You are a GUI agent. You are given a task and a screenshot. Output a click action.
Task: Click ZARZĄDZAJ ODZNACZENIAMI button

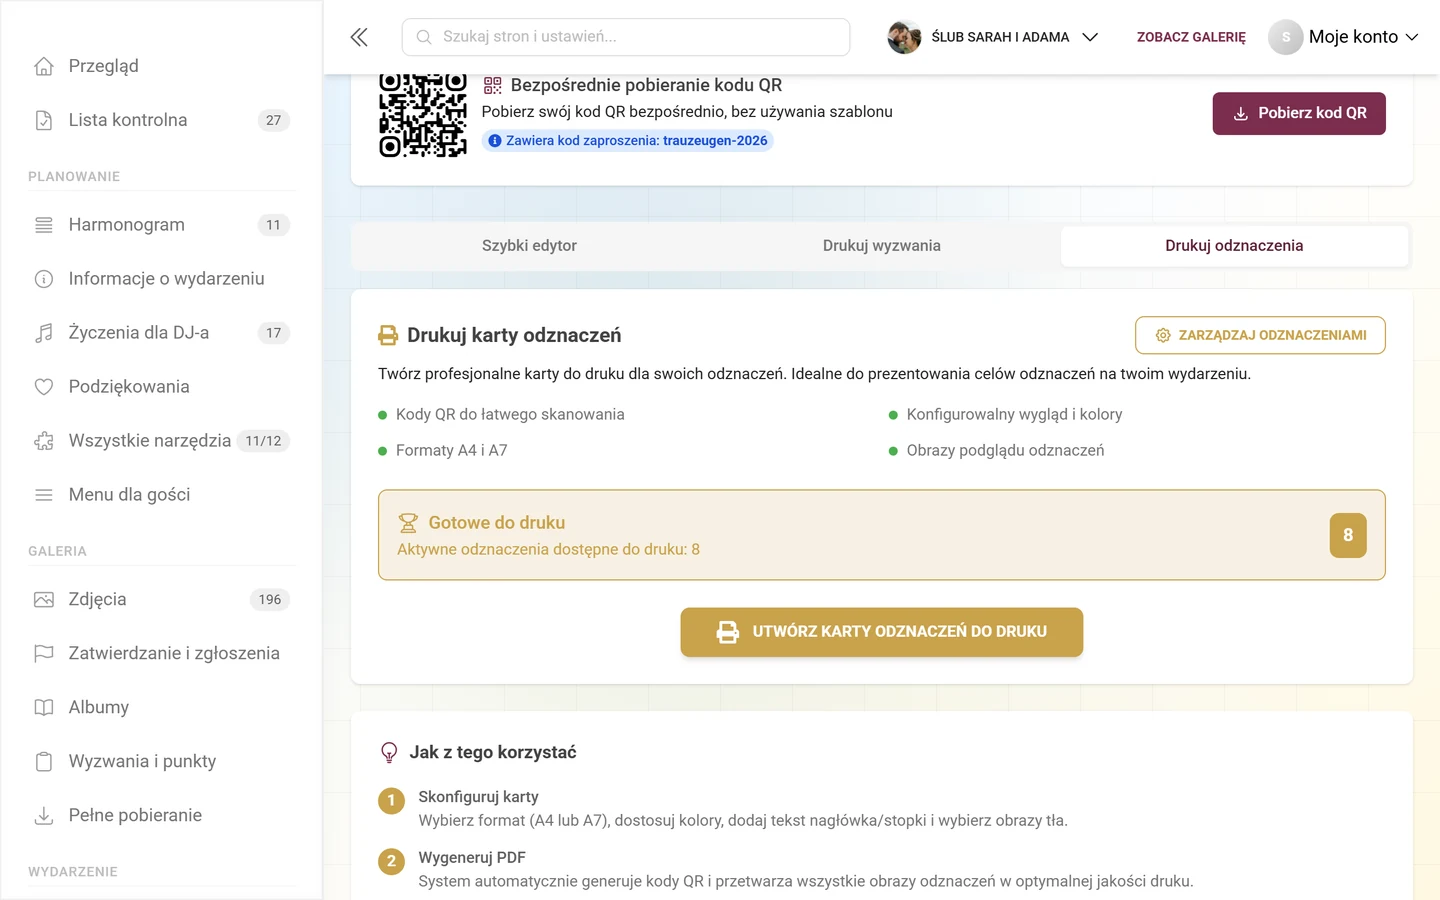[x=1260, y=335]
